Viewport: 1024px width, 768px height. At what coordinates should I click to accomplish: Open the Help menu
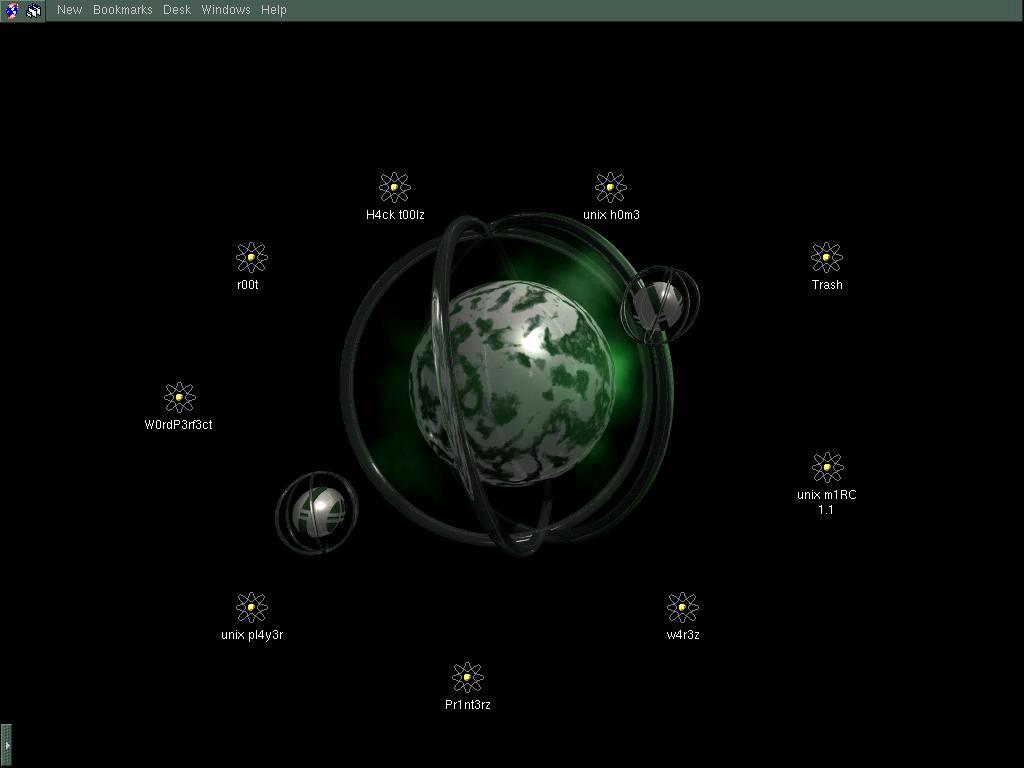274,10
